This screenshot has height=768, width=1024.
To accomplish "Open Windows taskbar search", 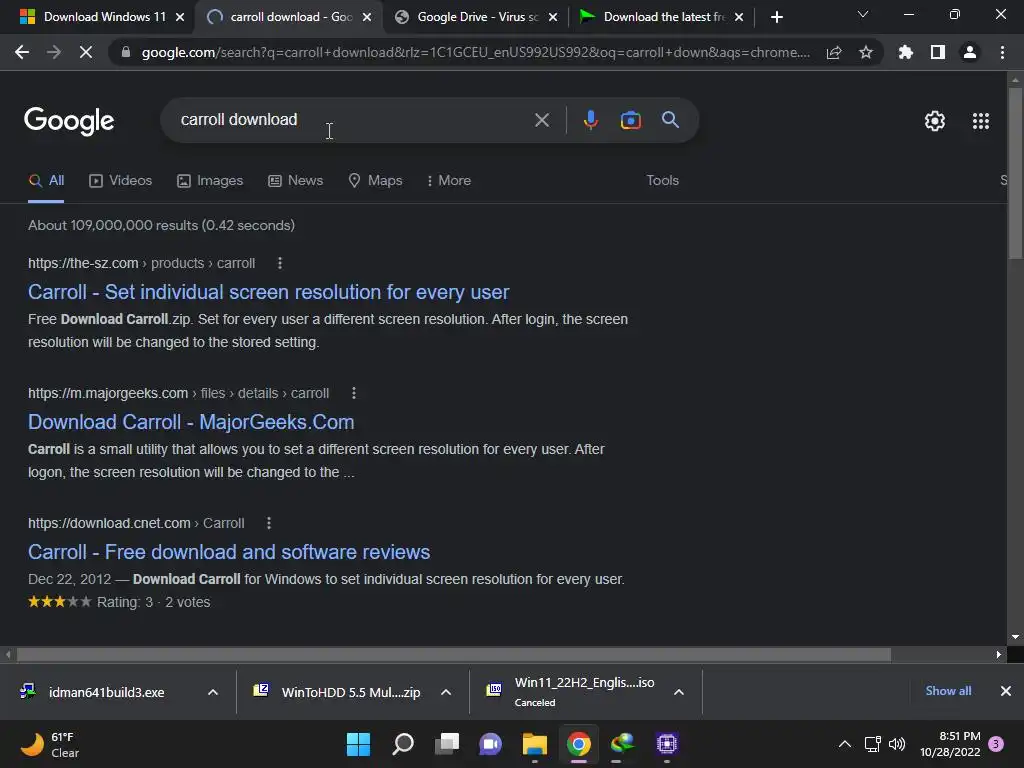I will click(403, 744).
